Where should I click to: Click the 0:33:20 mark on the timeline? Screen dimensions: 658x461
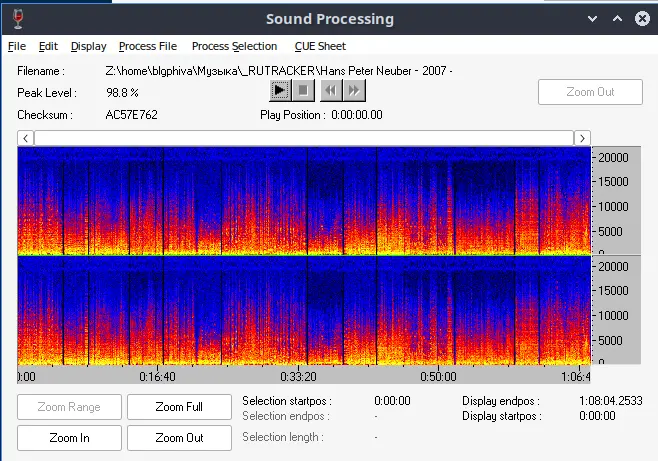click(300, 377)
